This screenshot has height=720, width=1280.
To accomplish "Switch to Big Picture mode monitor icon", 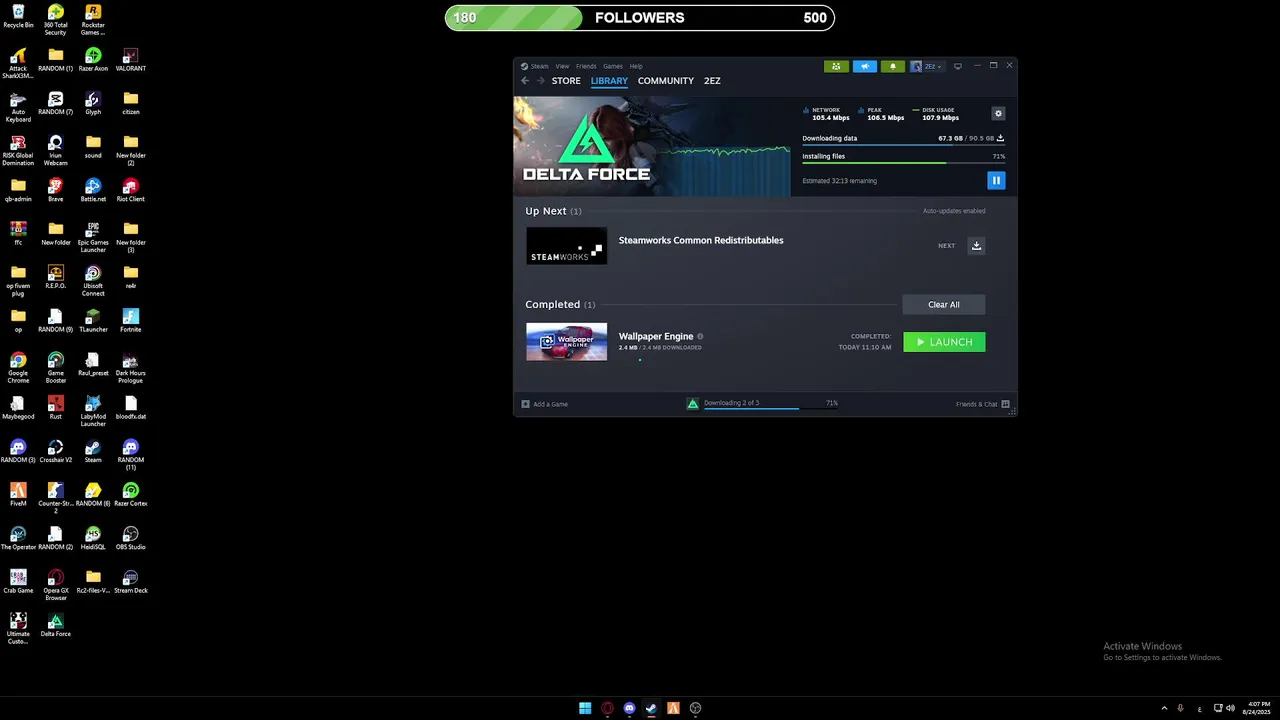I will pyautogui.click(x=958, y=67).
